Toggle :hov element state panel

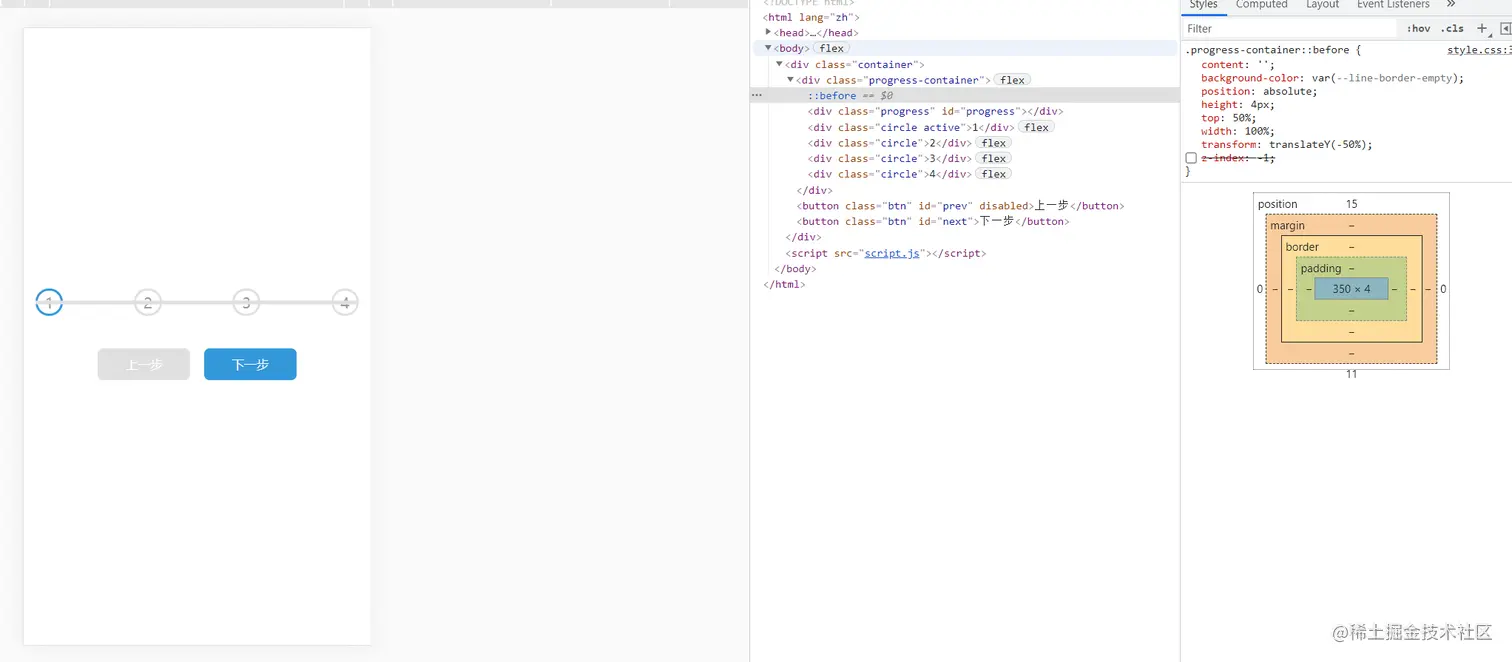tap(1418, 29)
